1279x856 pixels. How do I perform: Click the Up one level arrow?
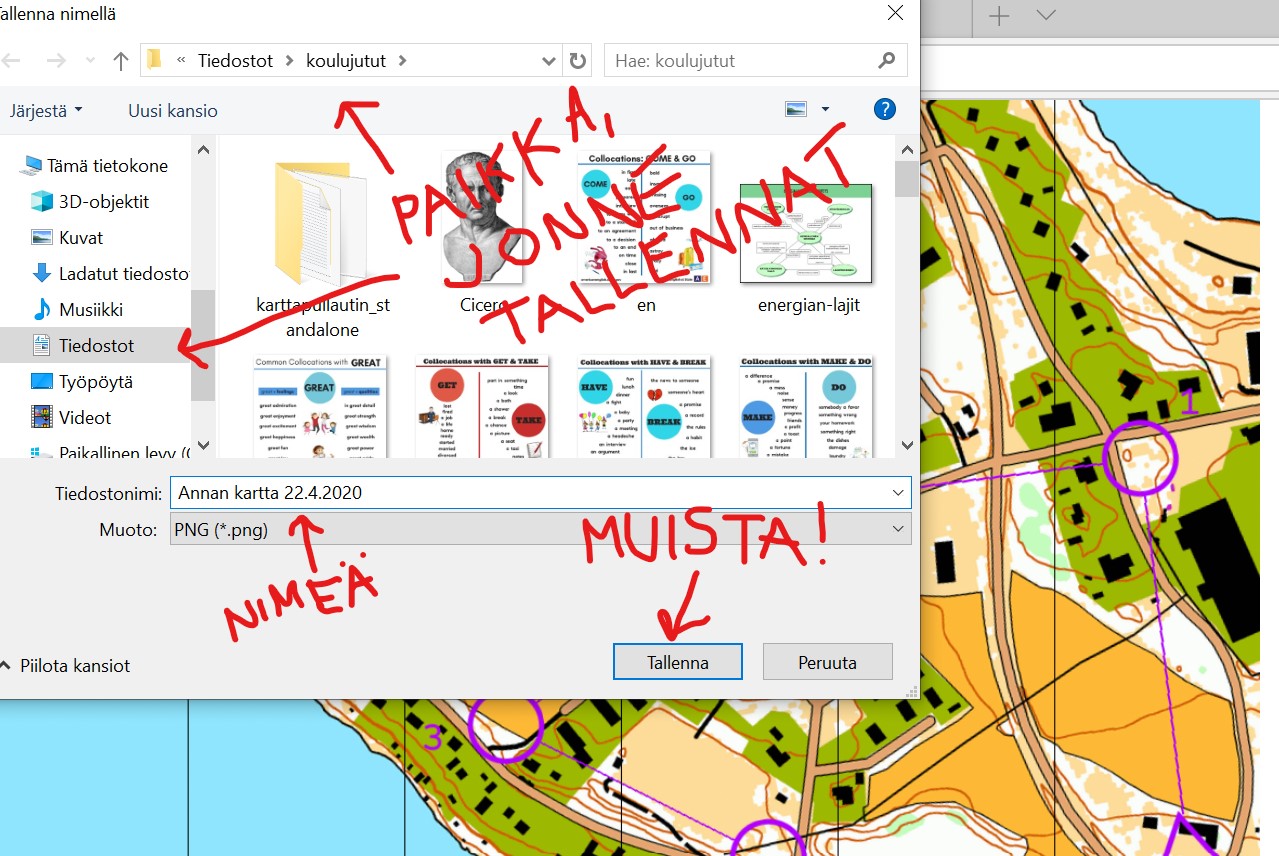tap(121, 61)
